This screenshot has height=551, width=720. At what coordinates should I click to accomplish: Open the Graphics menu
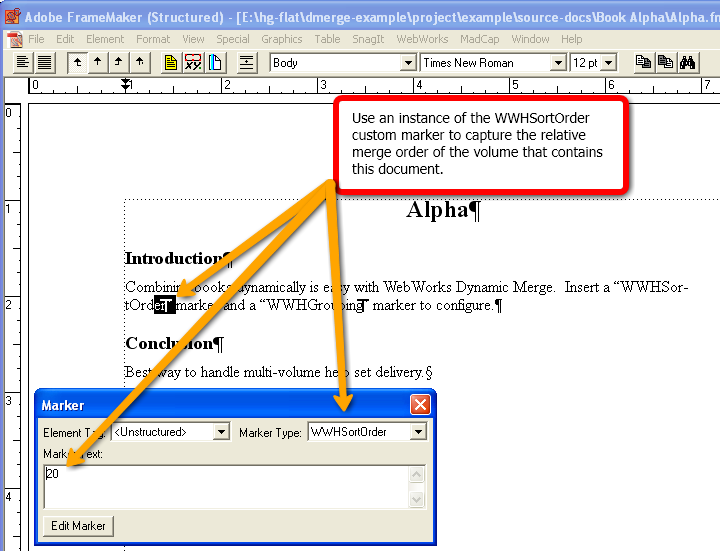click(281, 39)
